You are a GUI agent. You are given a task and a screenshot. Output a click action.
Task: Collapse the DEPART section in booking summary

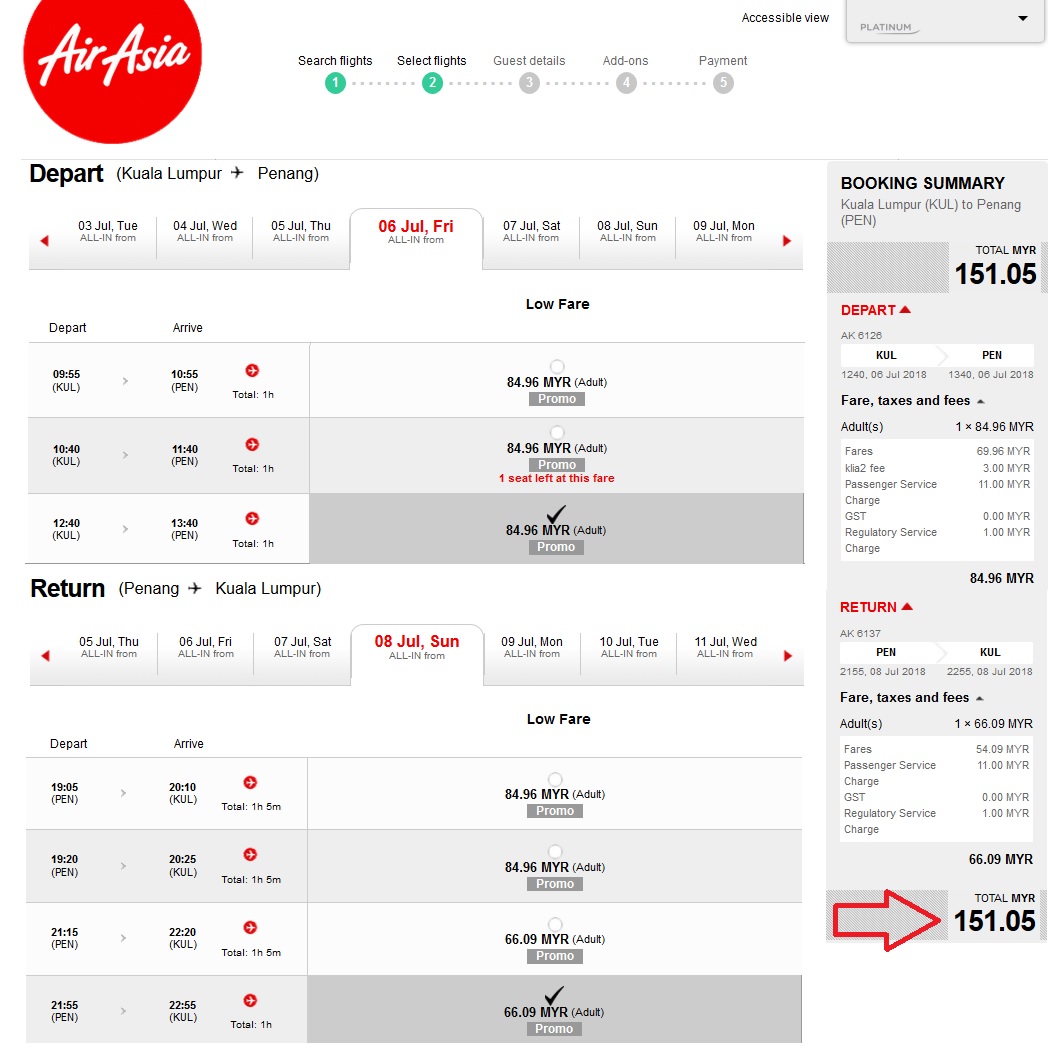click(905, 310)
